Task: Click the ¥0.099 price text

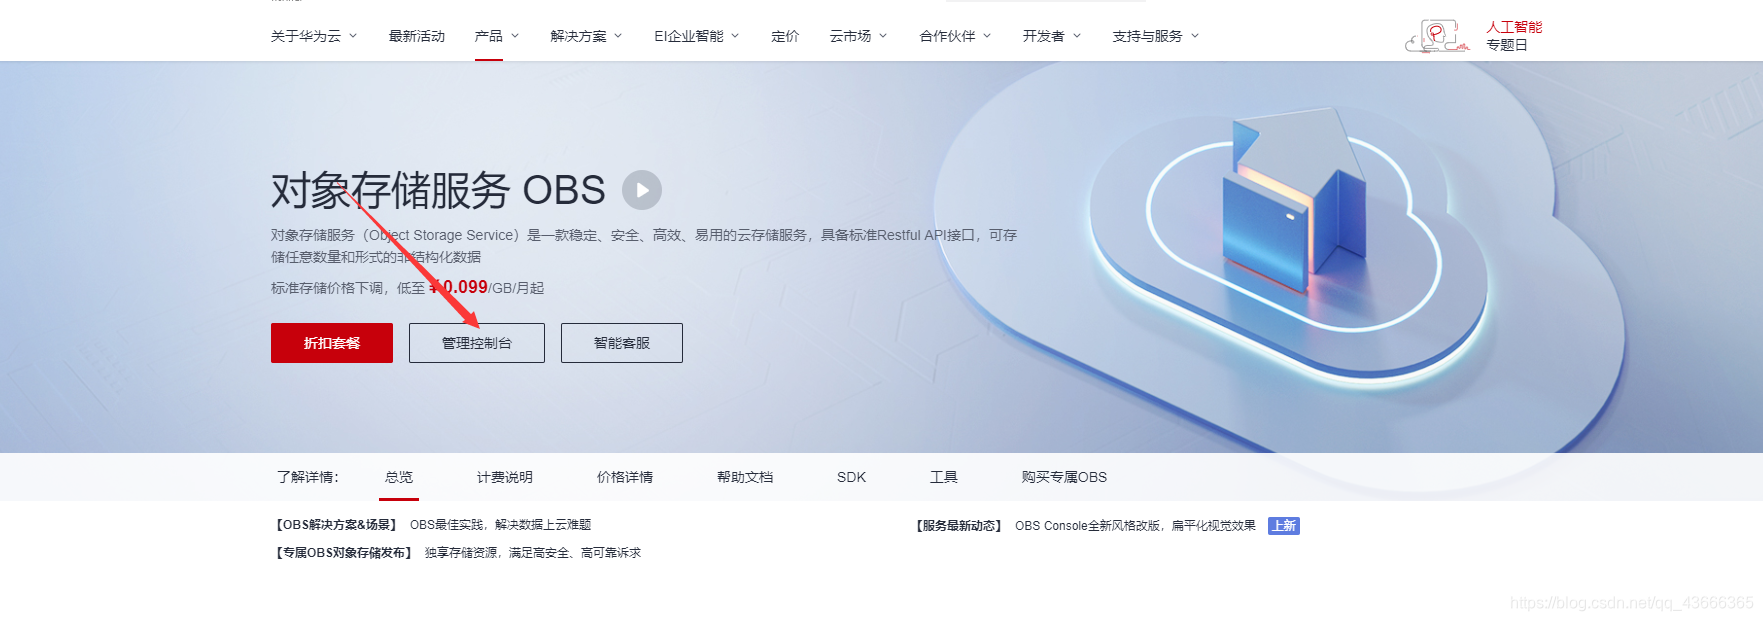Action: coord(459,287)
